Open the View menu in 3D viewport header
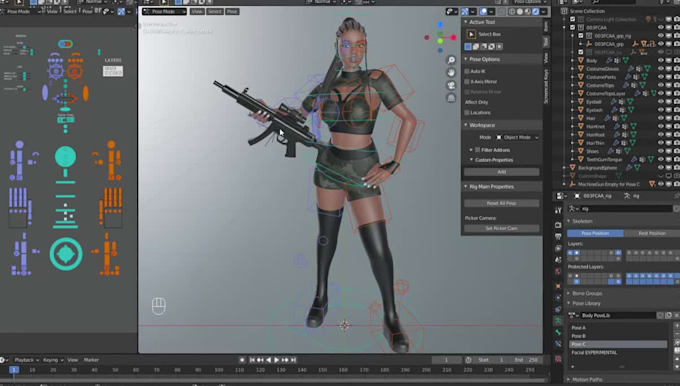 coord(197,12)
